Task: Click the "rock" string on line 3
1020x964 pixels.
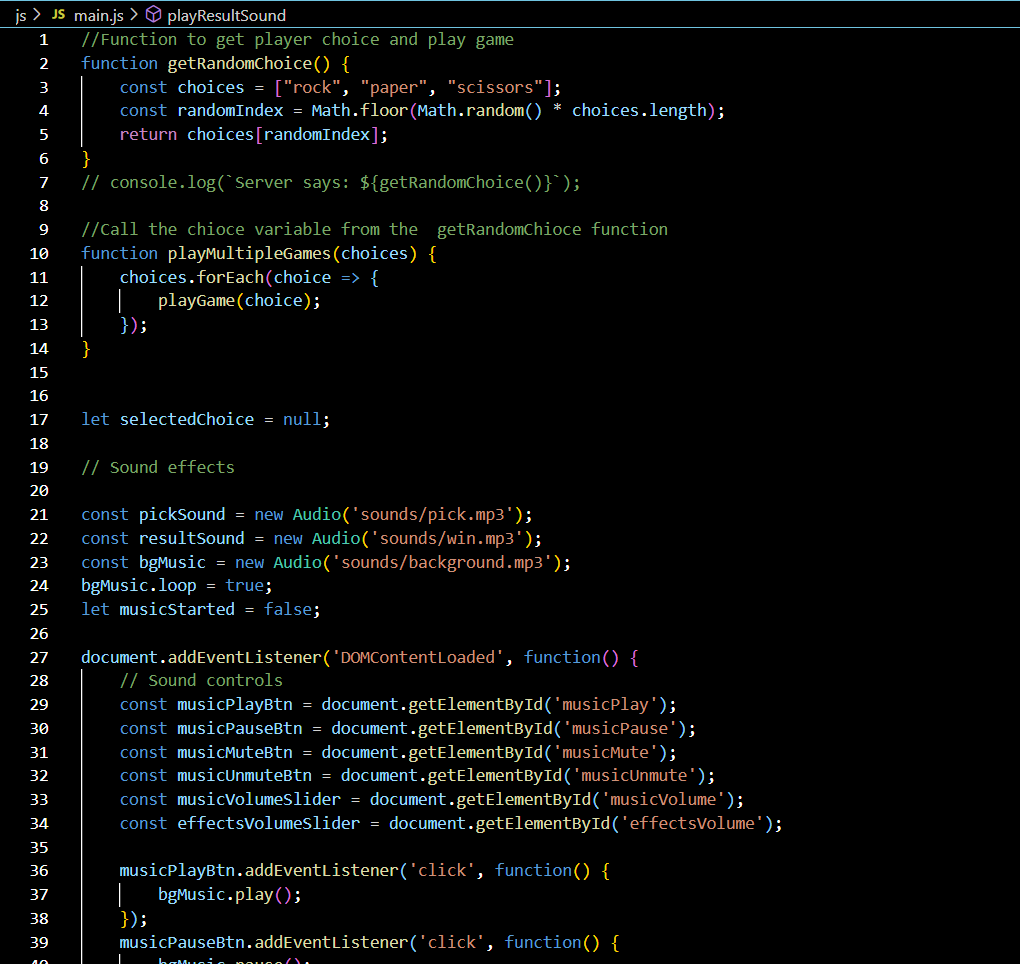Action: (312, 87)
